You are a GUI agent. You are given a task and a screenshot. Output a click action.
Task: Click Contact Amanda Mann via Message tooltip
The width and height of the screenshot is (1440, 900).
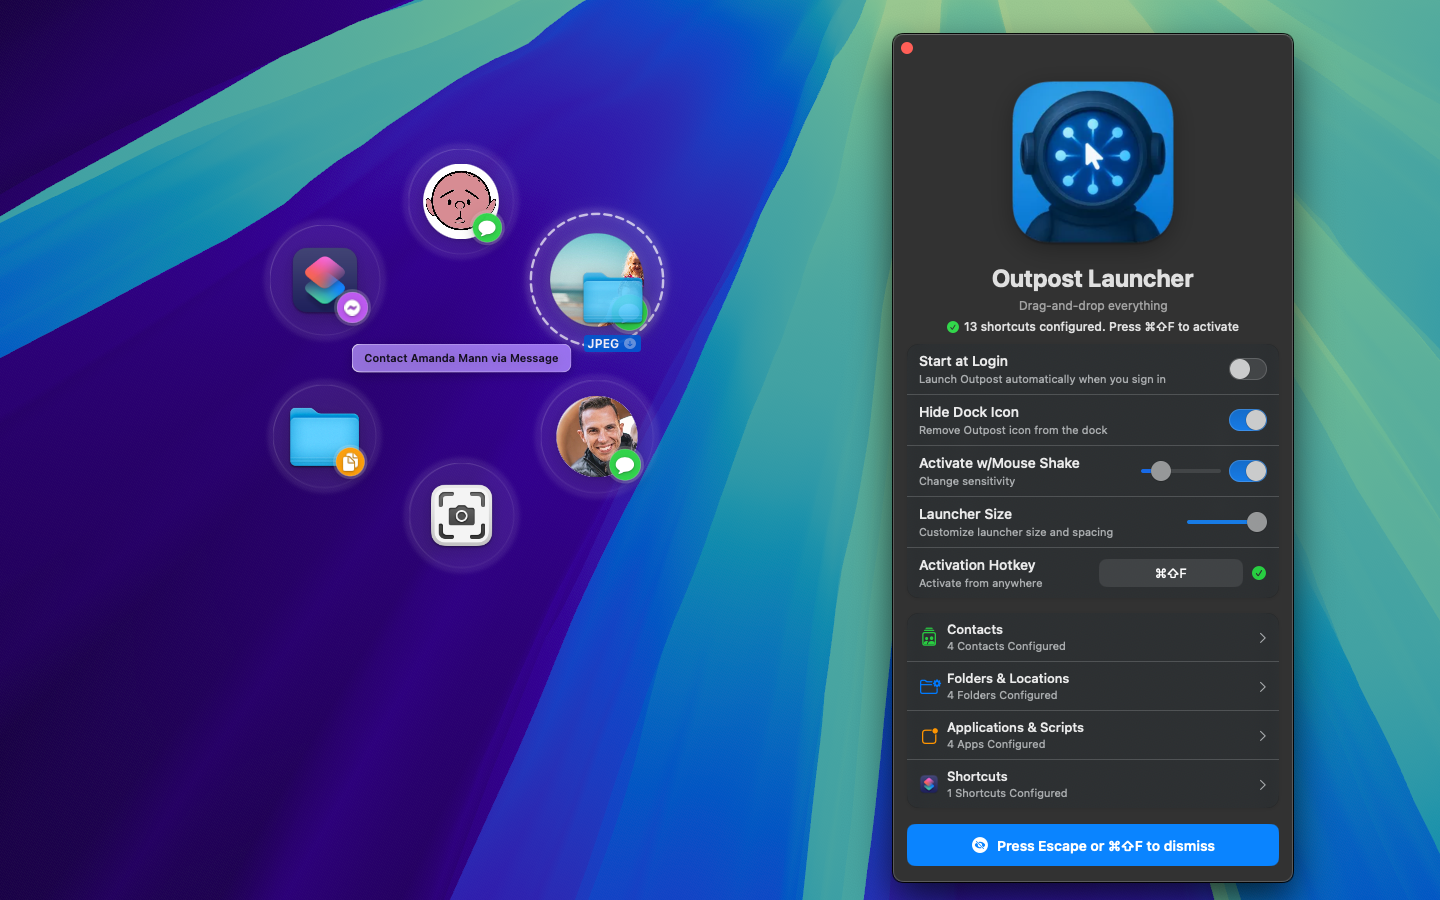point(461,358)
